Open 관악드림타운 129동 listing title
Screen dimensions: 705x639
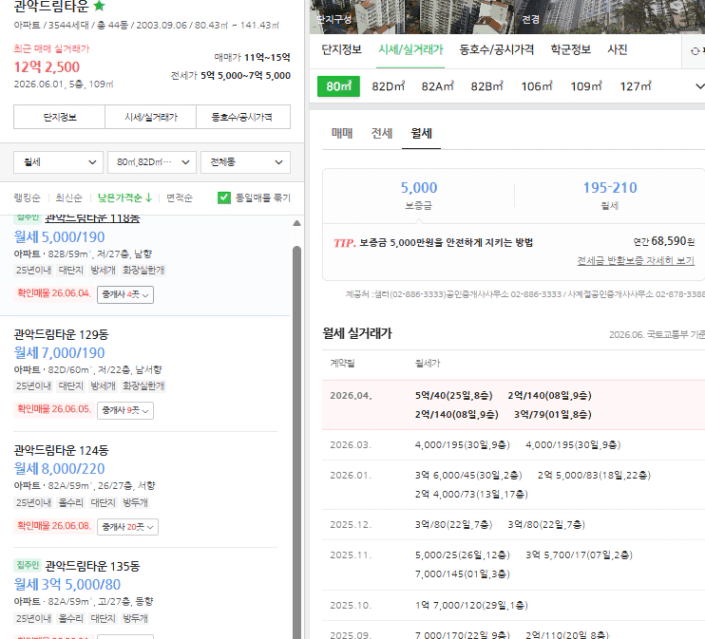(x=61, y=335)
